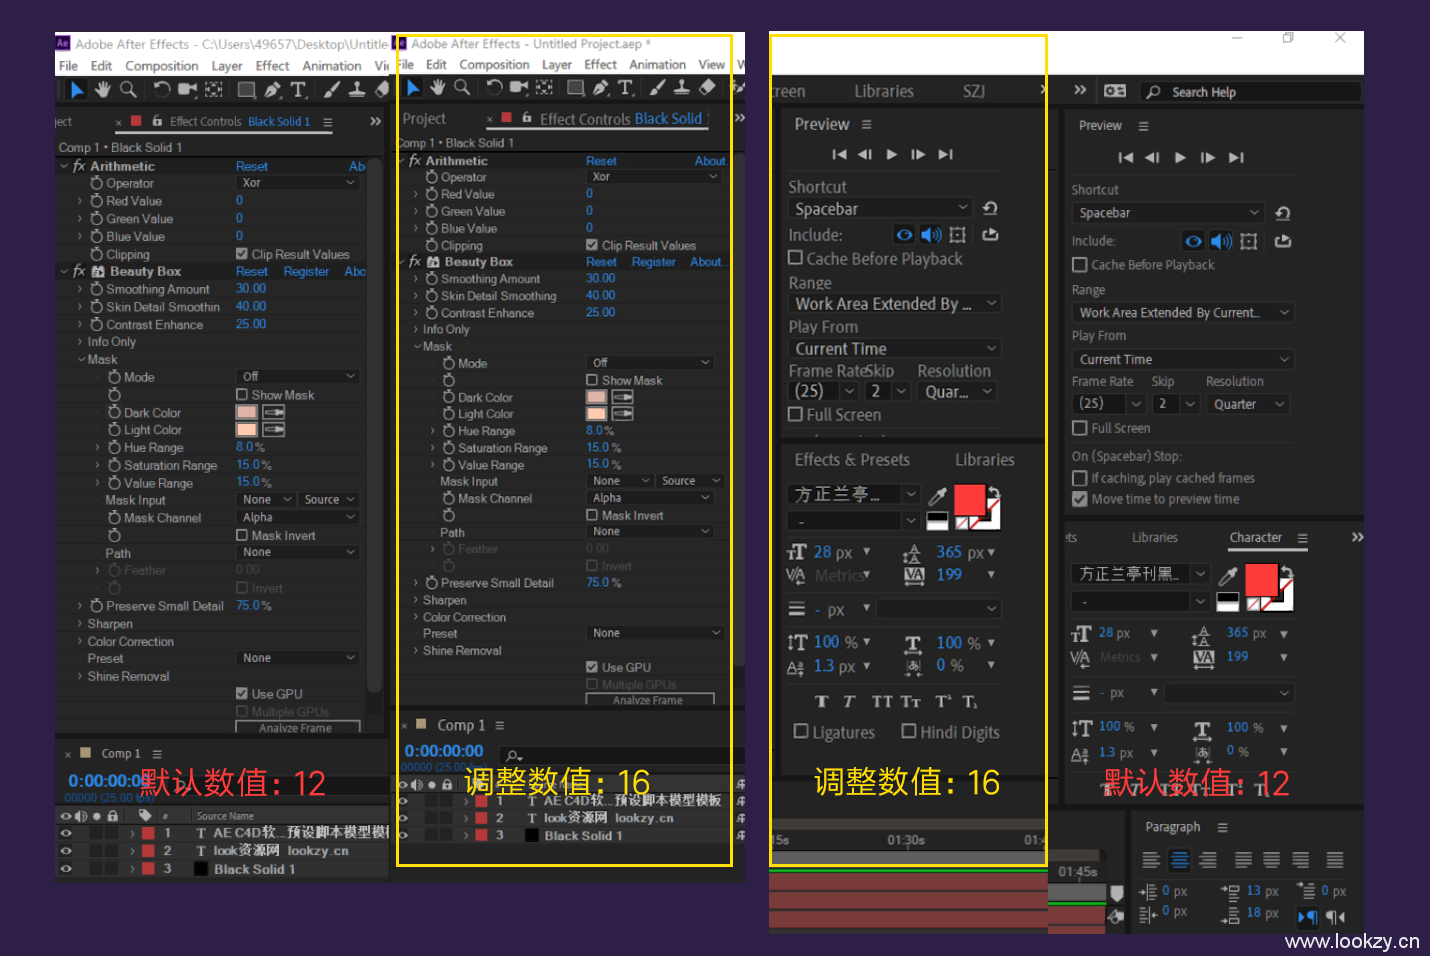Click the Faux Bold text style icon
1430x956 pixels.
coord(821,702)
